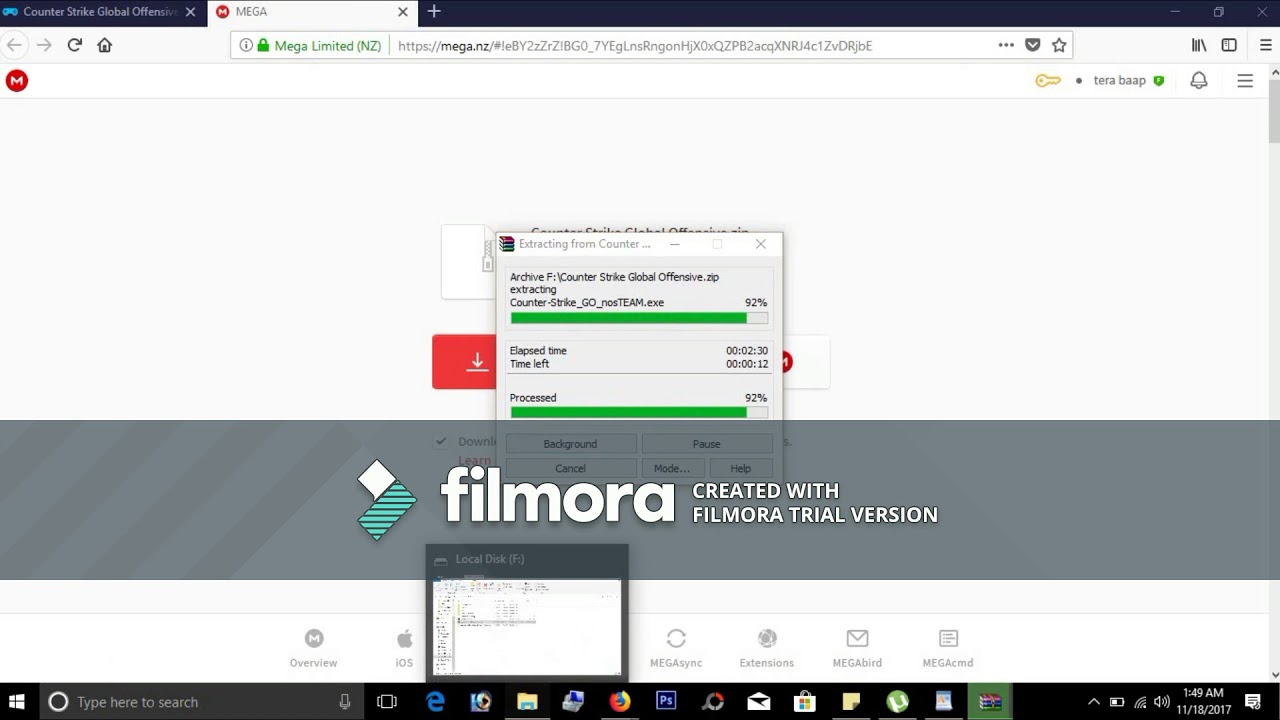
Task: Click the Type here to search box
Action: point(200,702)
